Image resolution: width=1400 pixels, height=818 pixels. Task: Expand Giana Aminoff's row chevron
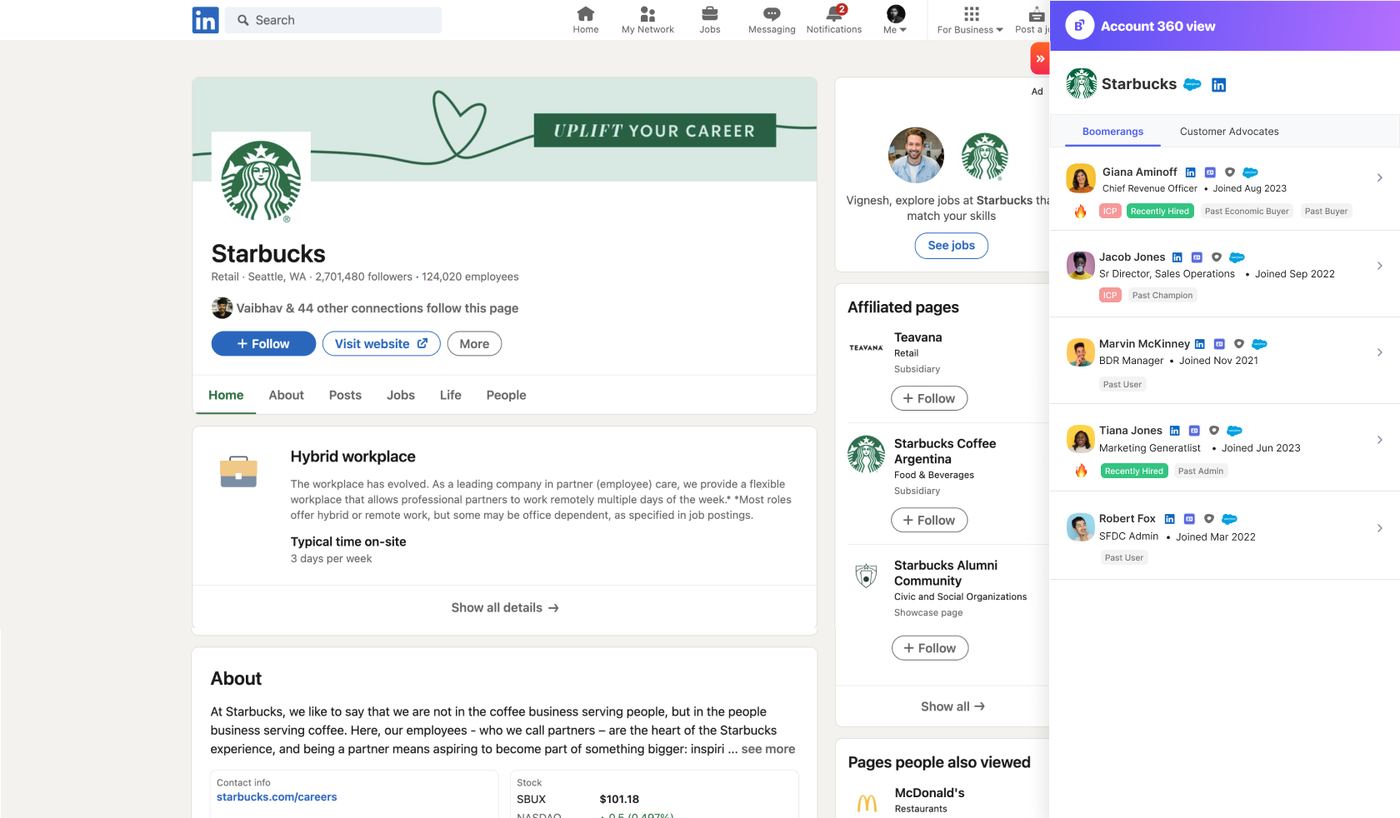[x=1380, y=178]
